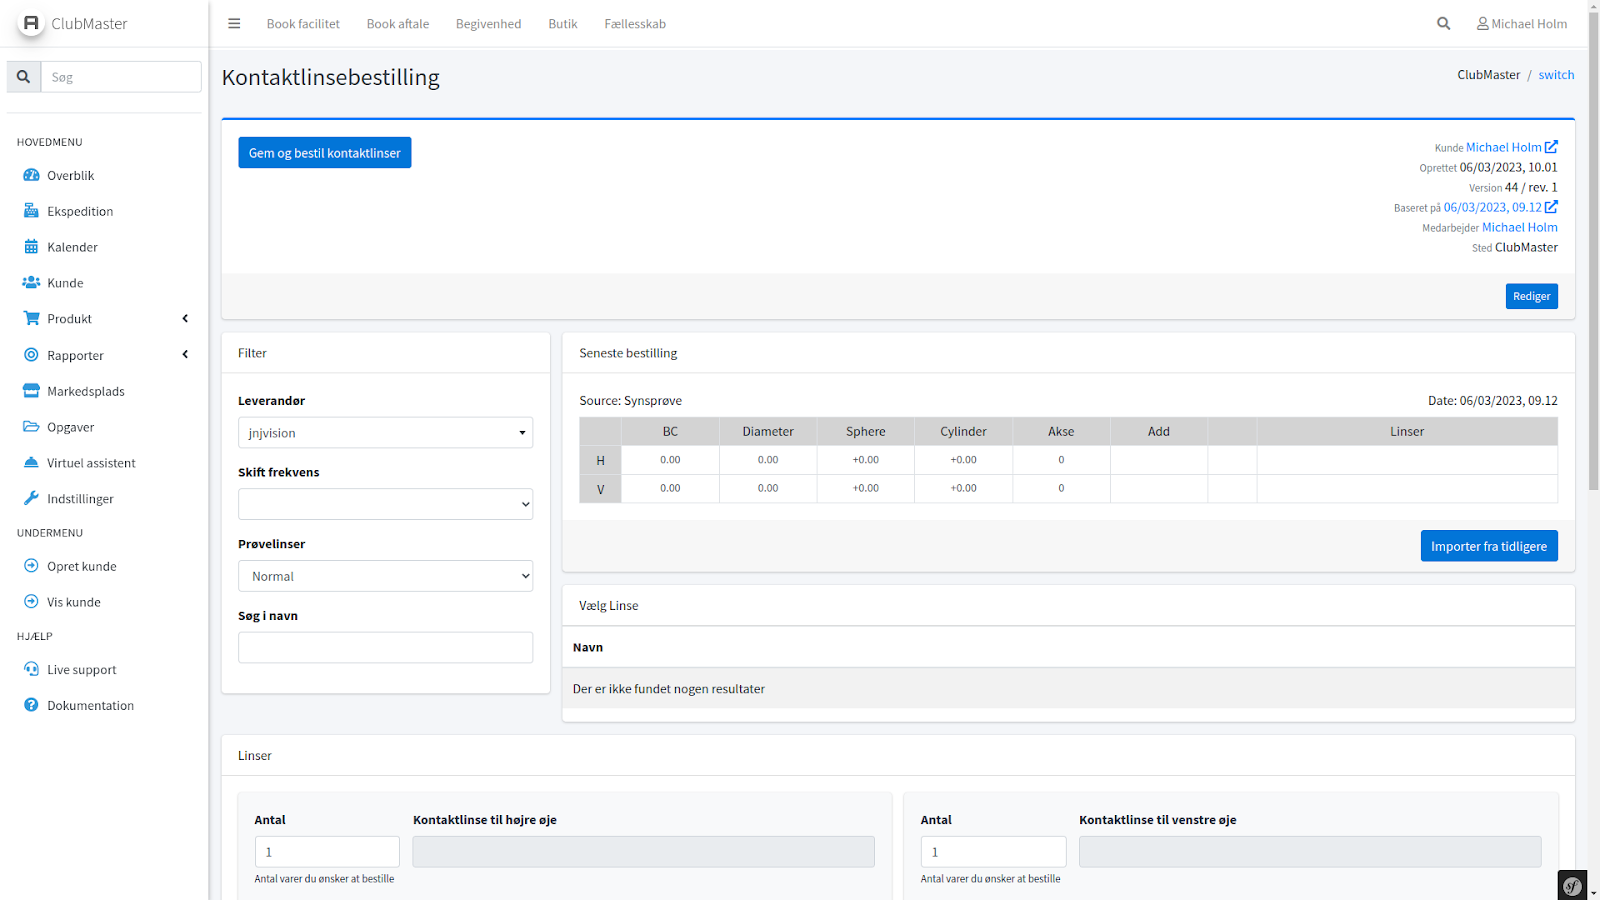Open the Leverandør dropdown

(x=385, y=433)
